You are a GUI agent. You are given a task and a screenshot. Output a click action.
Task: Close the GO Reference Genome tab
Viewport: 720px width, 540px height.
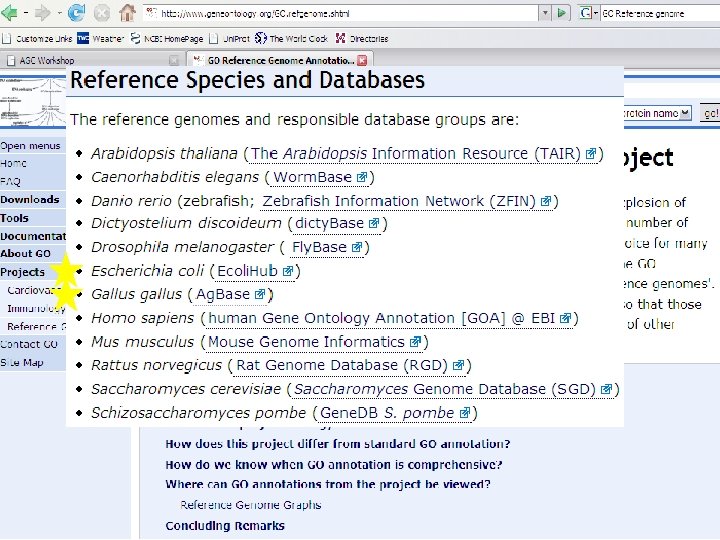coord(362,60)
